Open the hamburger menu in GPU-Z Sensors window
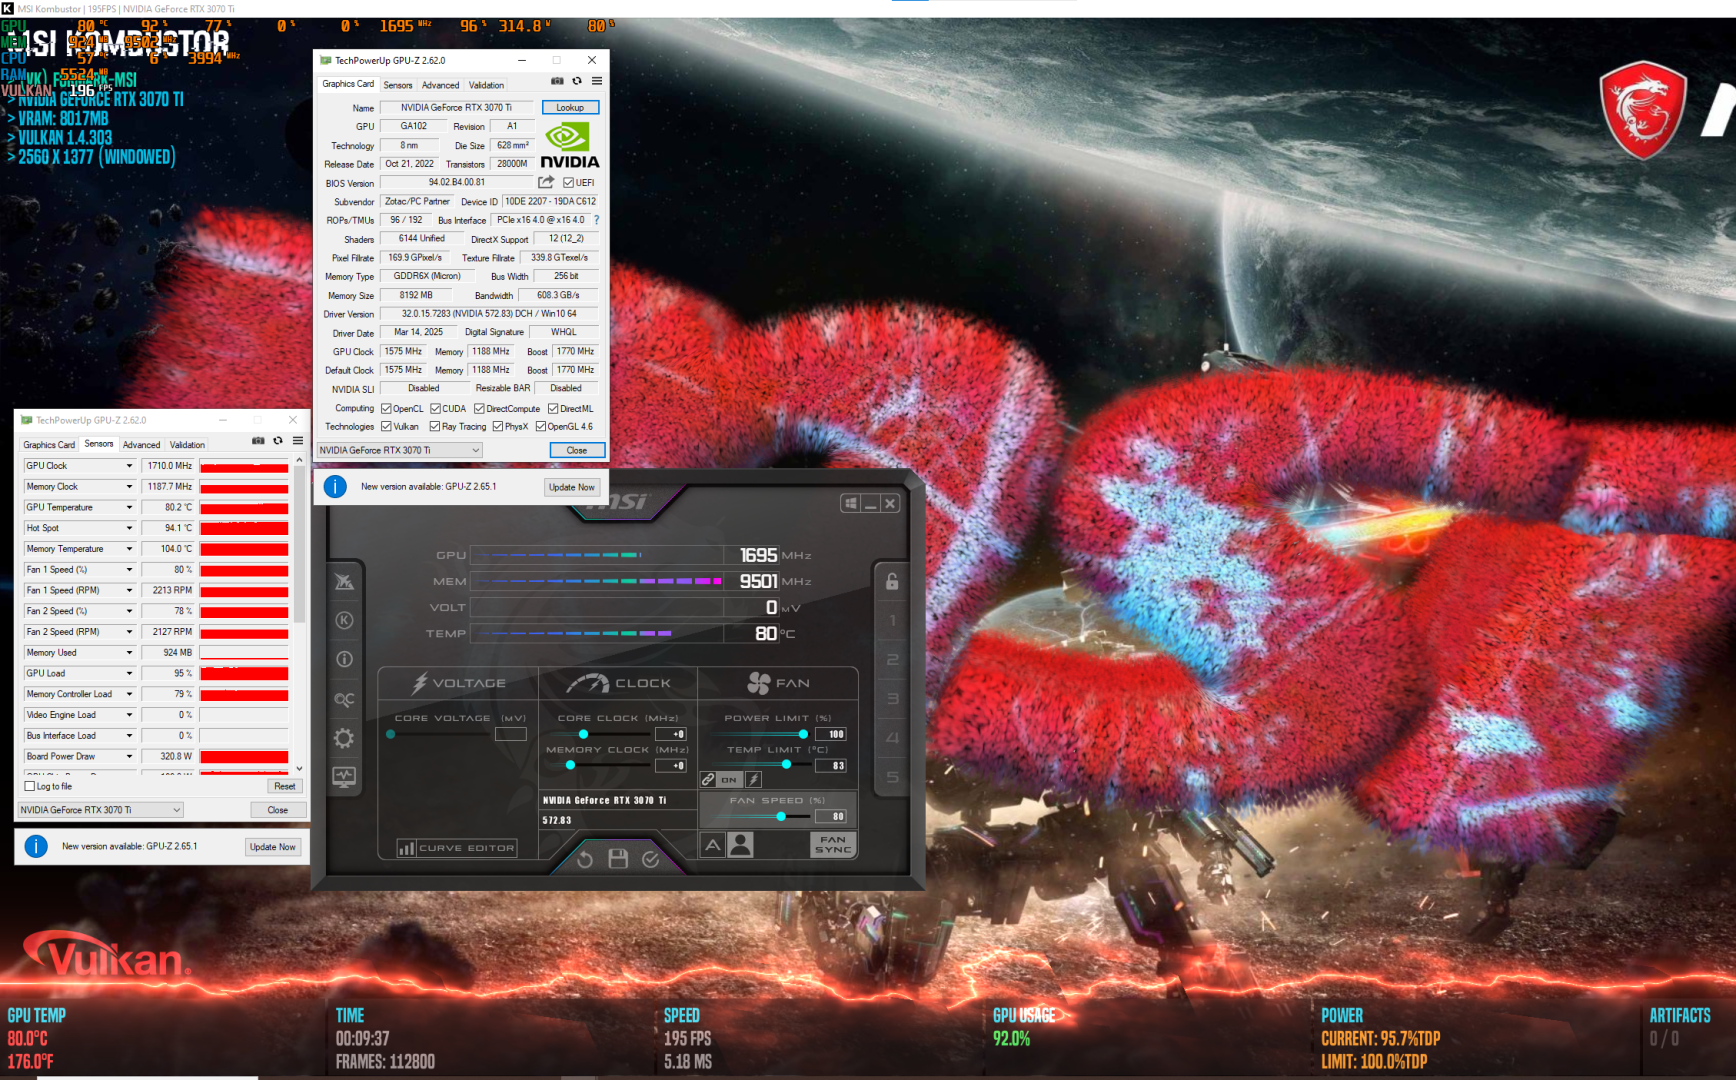 tap(298, 441)
